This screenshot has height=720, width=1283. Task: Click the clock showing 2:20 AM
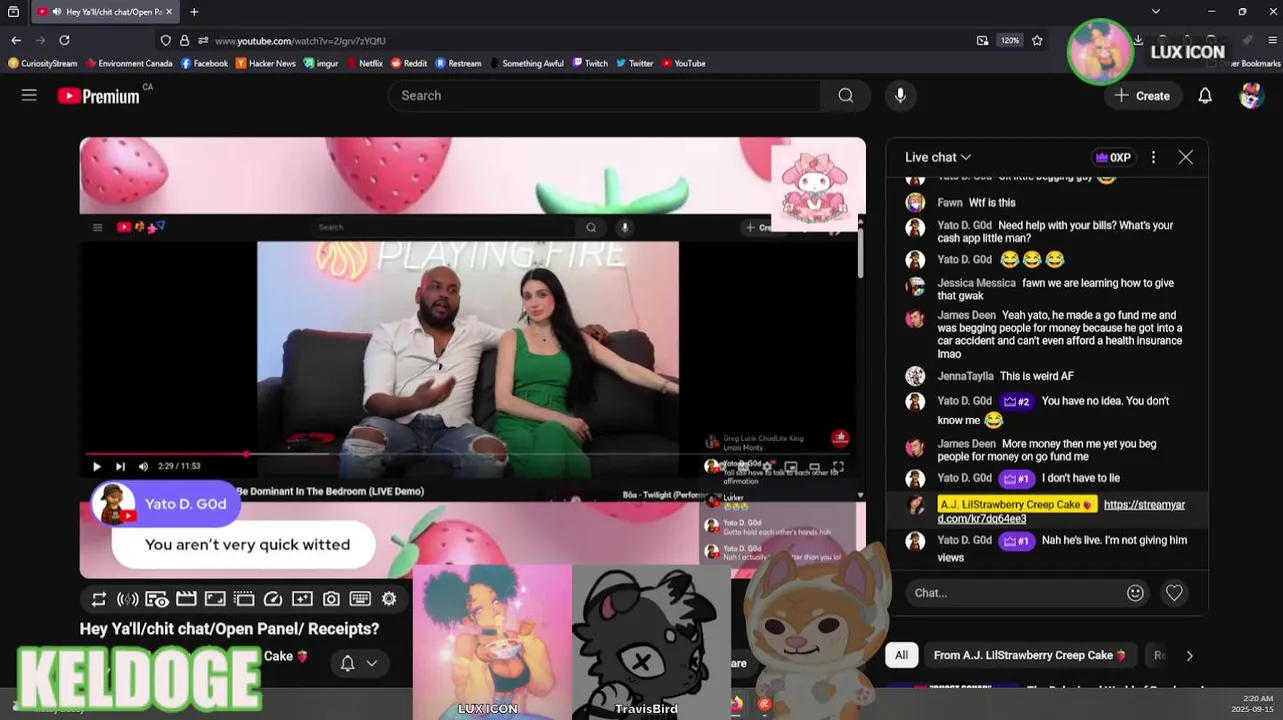1256,698
